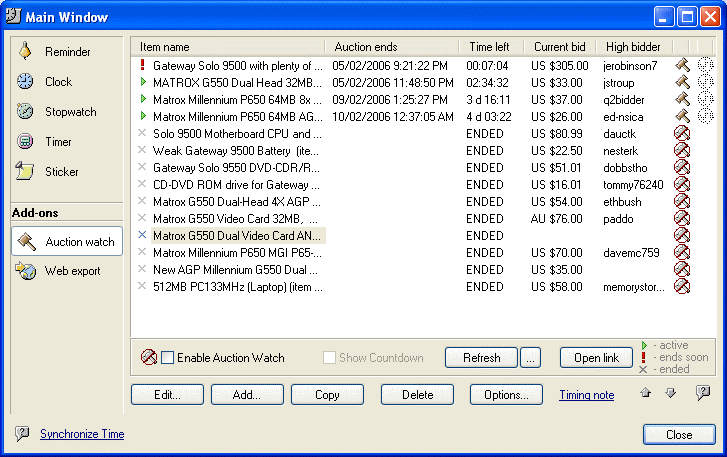Click the gavel icon on q2bidder row

(x=682, y=99)
